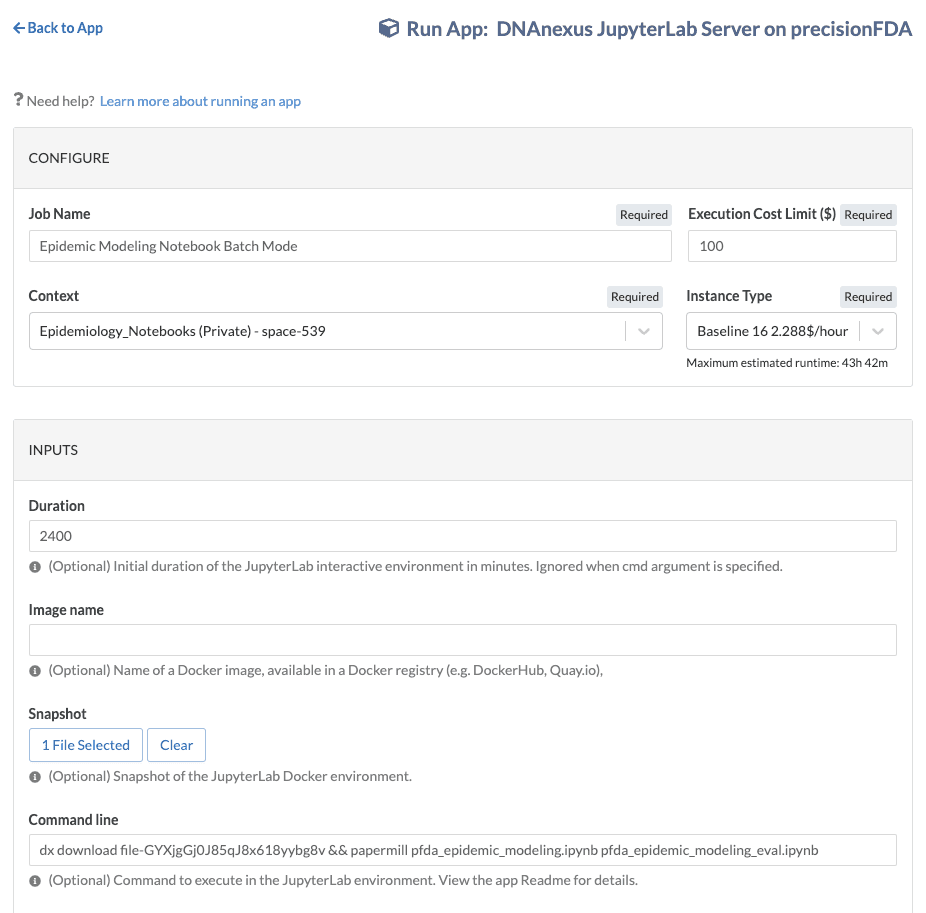Image resolution: width=926 pixels, height=913 pixels.
Task: Click the Run App page title
Action: coord(659,28)
